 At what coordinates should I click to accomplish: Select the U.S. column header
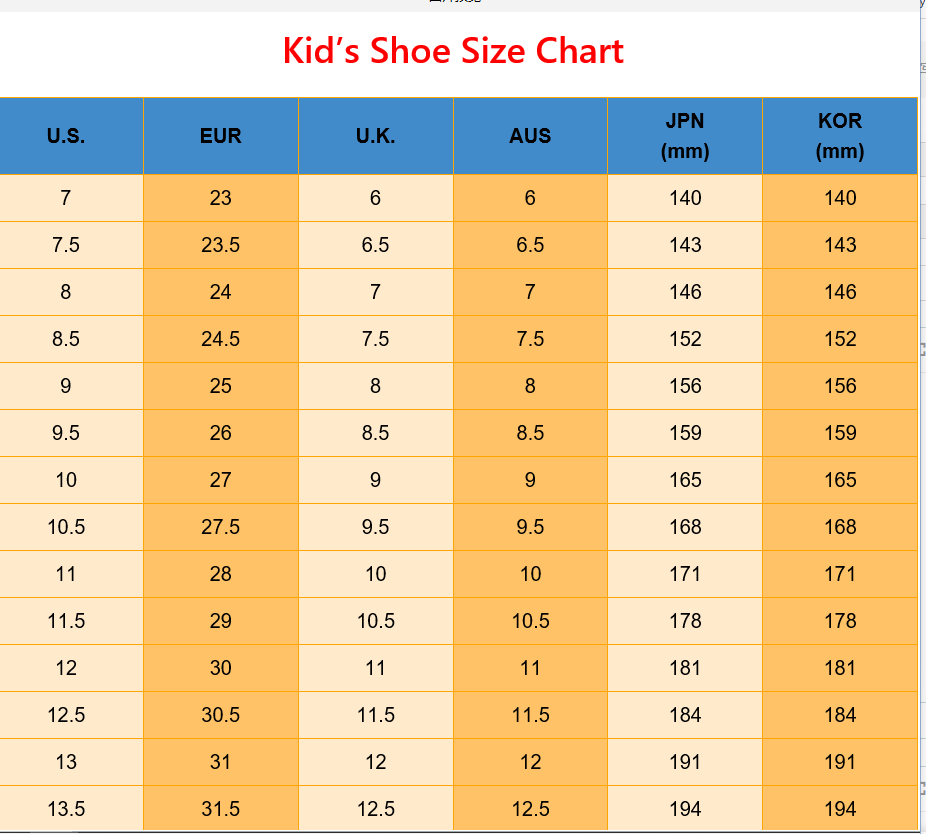66,136
